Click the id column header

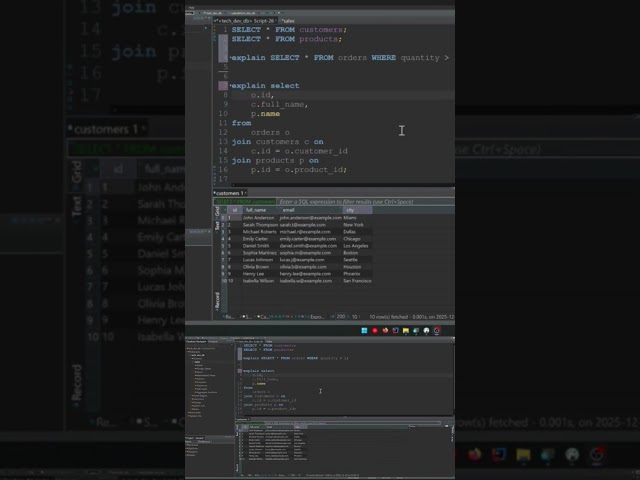(235, 210)
